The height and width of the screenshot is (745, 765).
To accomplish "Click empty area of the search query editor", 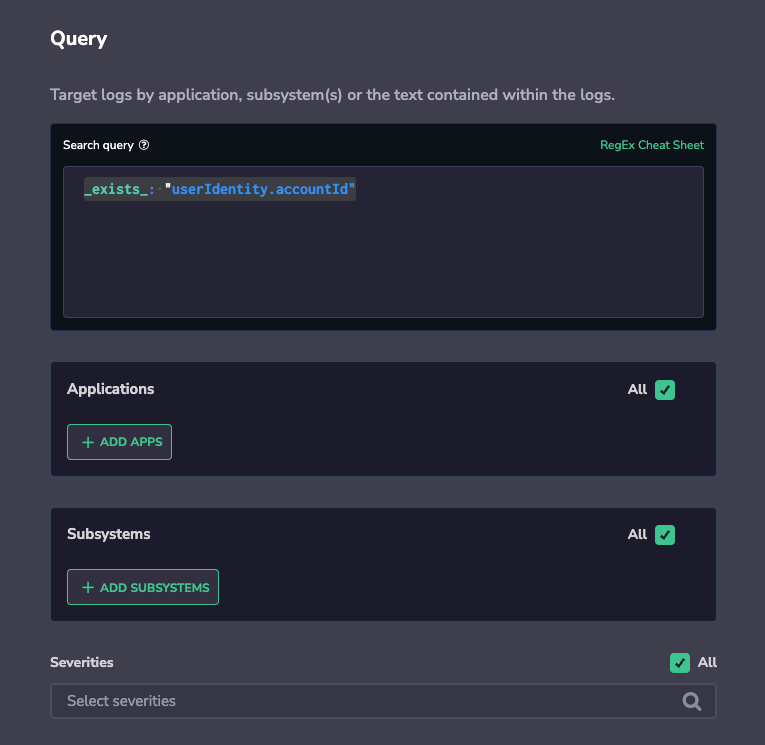I will (383, 259).
